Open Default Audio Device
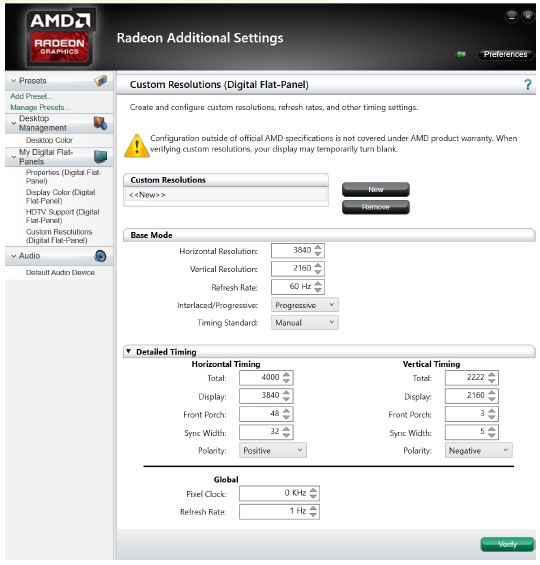 click(x=60, y=272)
